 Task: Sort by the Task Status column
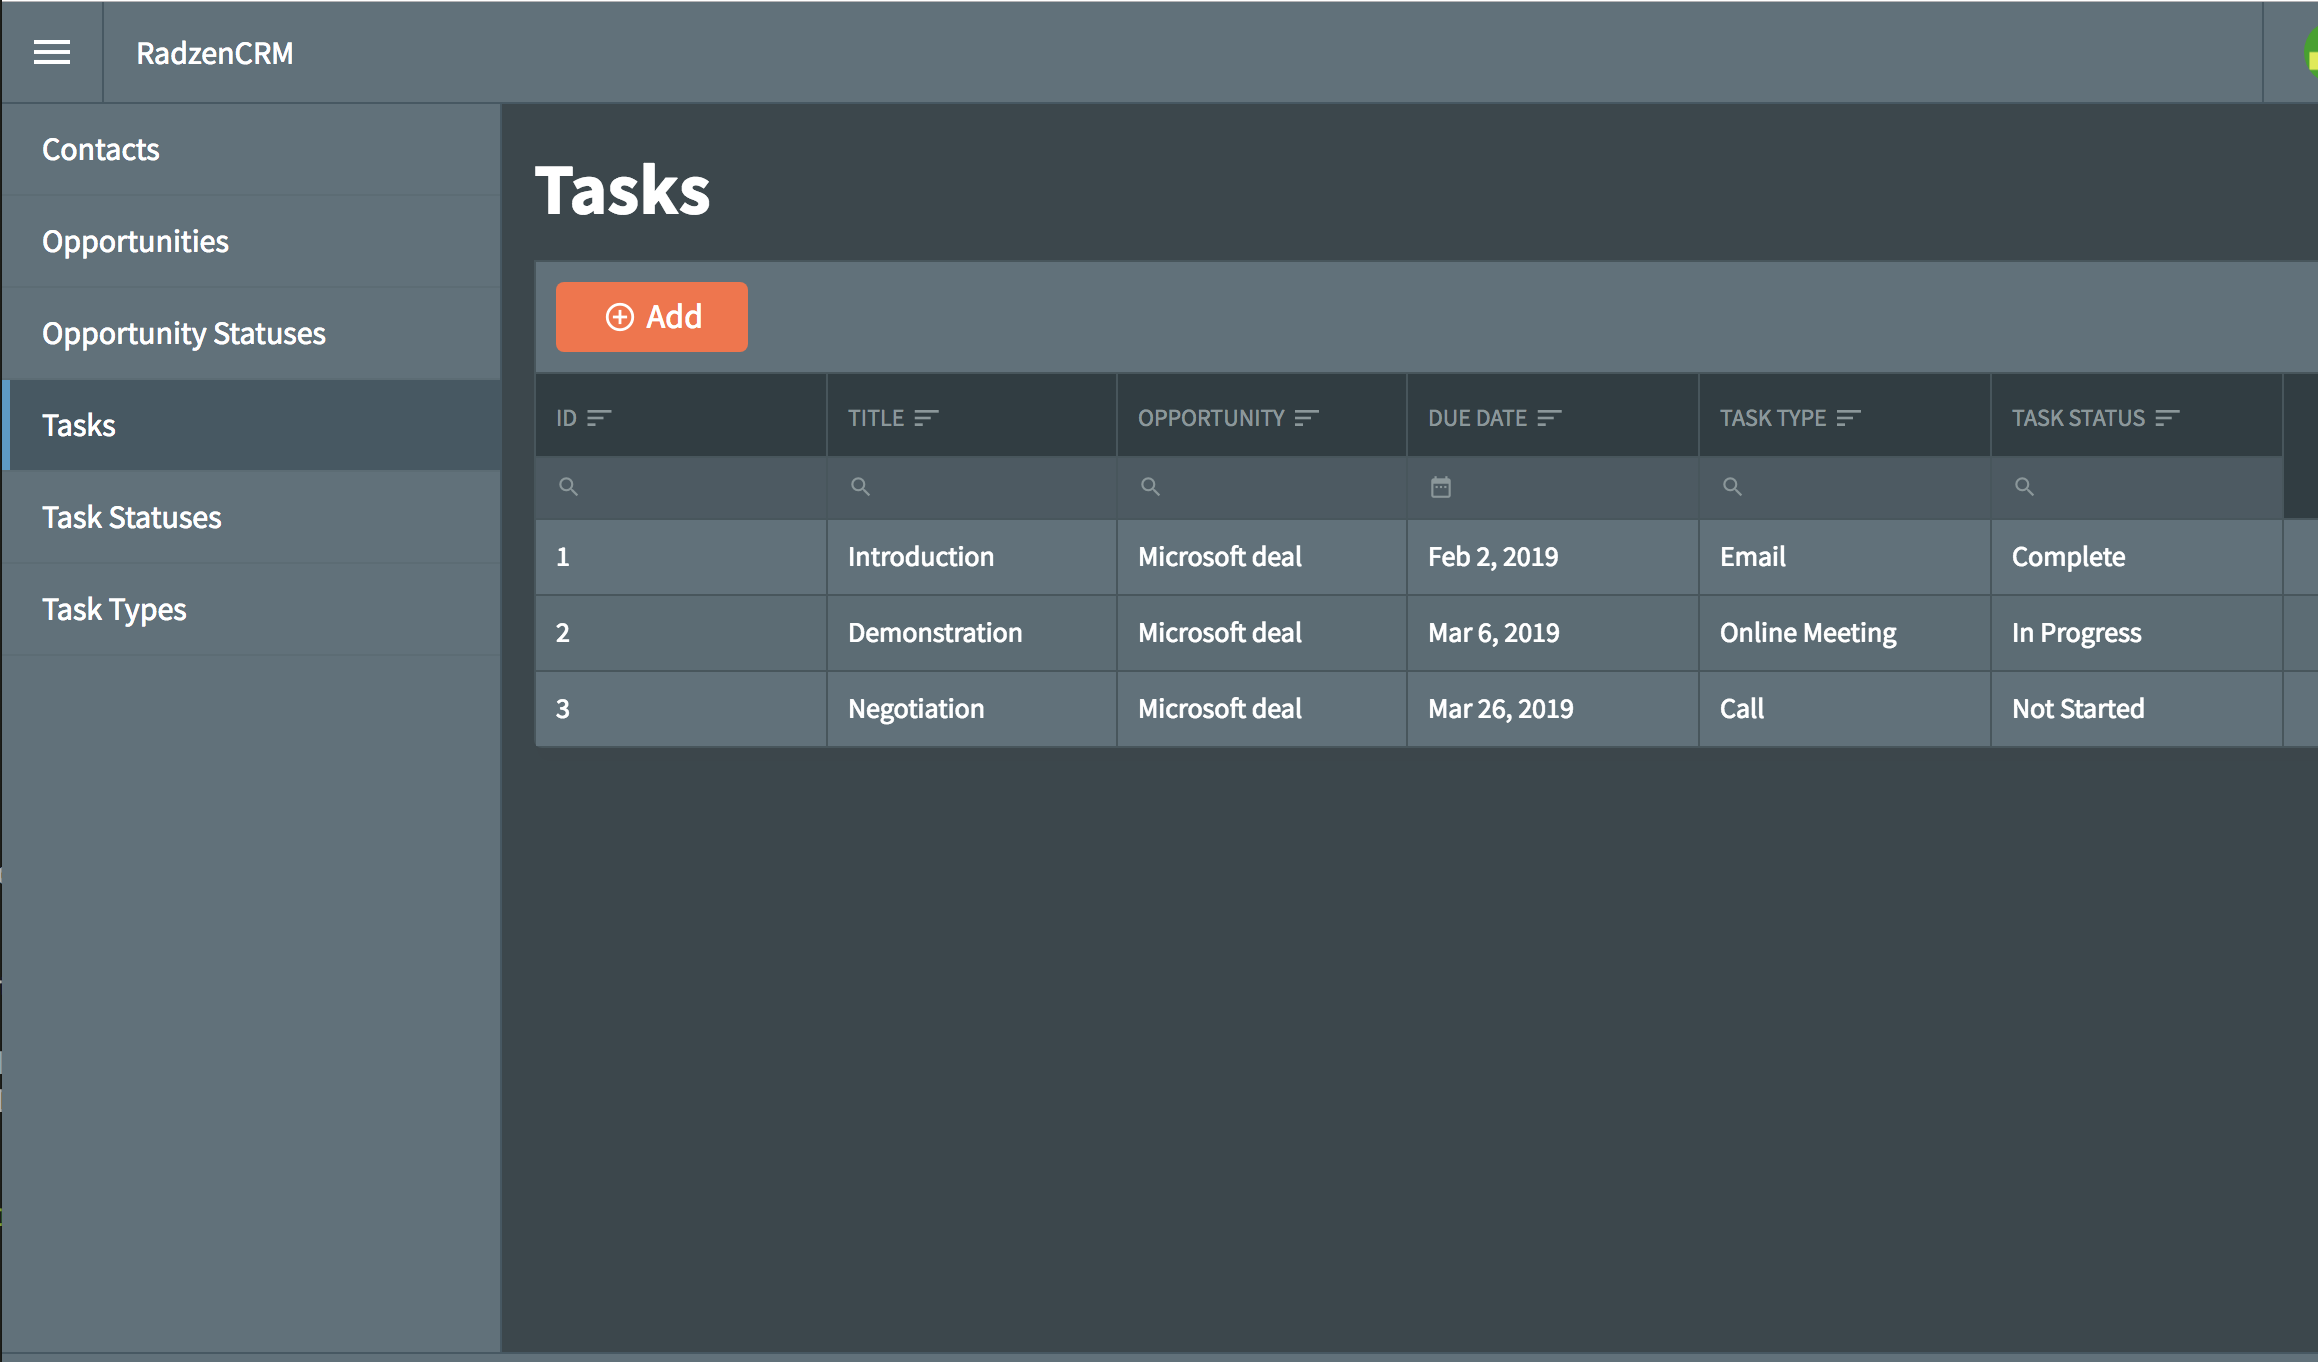point(2167,417)
